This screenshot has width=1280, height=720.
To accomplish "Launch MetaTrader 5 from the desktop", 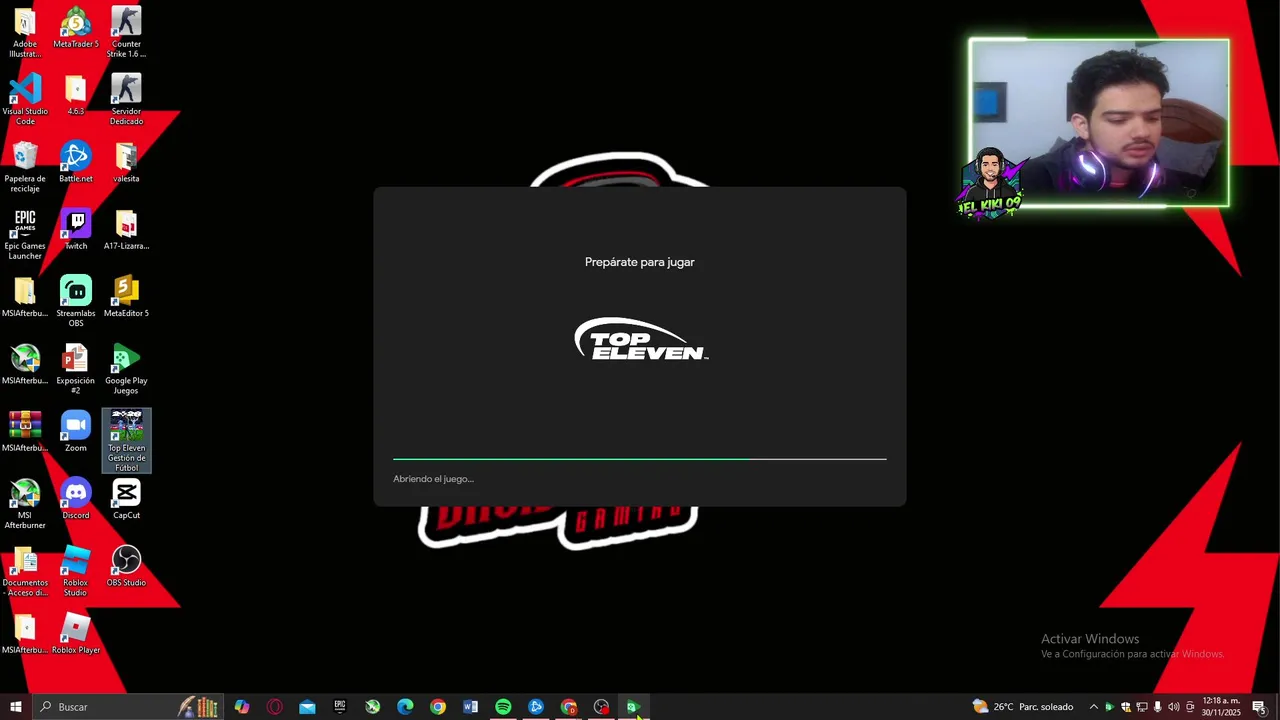I will (76, 28).
